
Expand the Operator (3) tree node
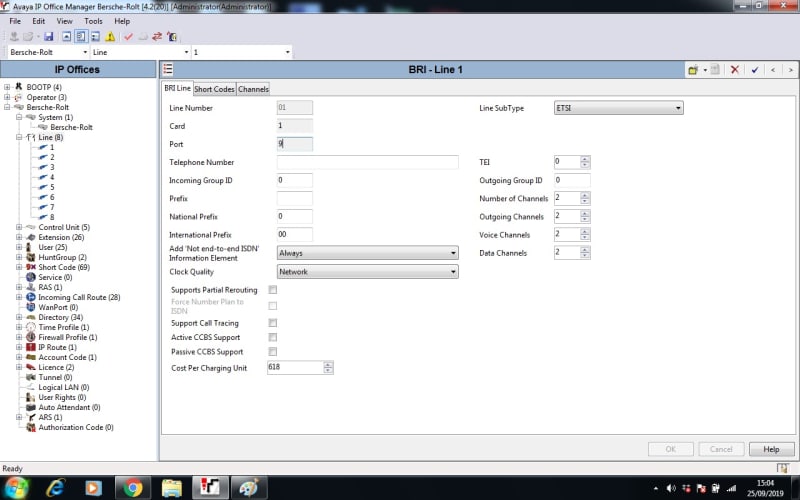point(7,97)
